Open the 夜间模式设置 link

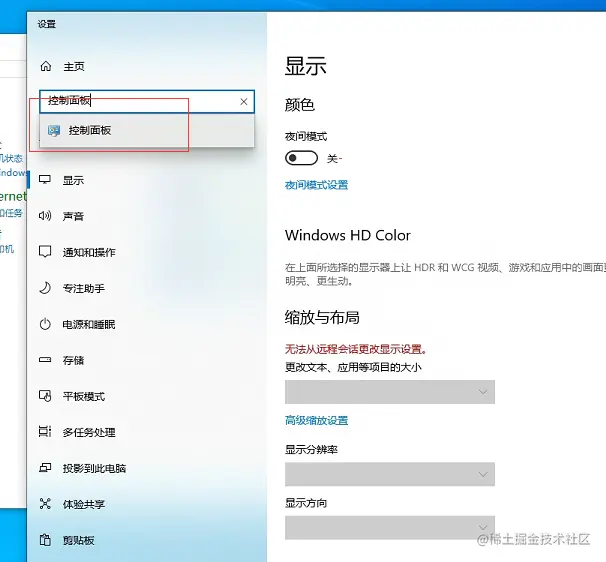[x=317, y=185]
